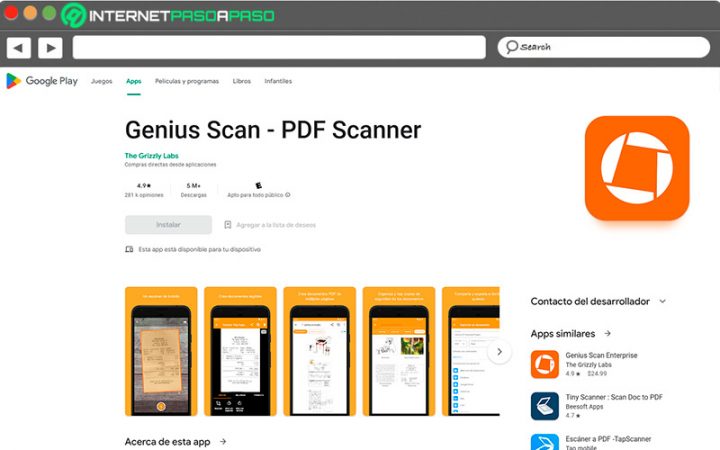Click Contacto del desarrollador heading

coord(590,301)
